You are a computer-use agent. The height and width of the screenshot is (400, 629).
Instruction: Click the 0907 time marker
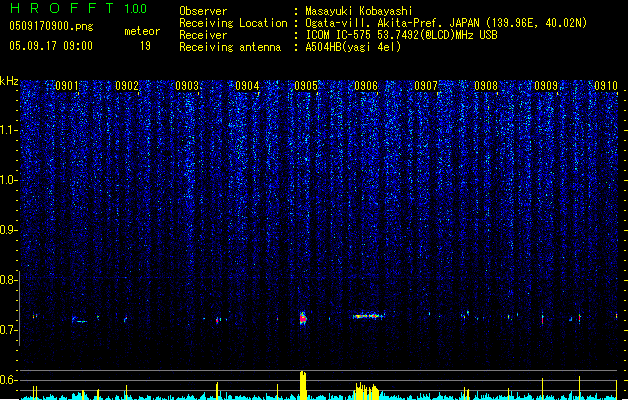pyautogui.click(x=426, y=86)
